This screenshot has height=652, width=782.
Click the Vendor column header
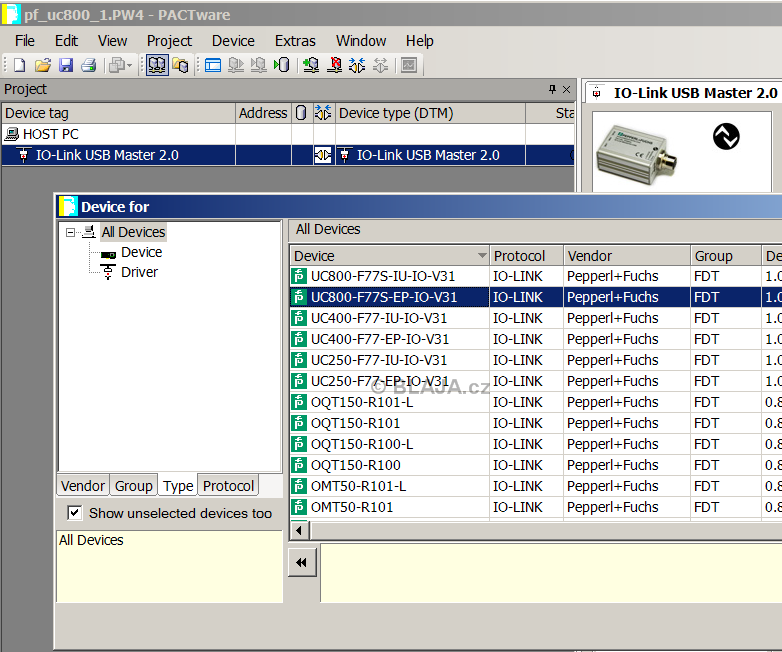627,256
